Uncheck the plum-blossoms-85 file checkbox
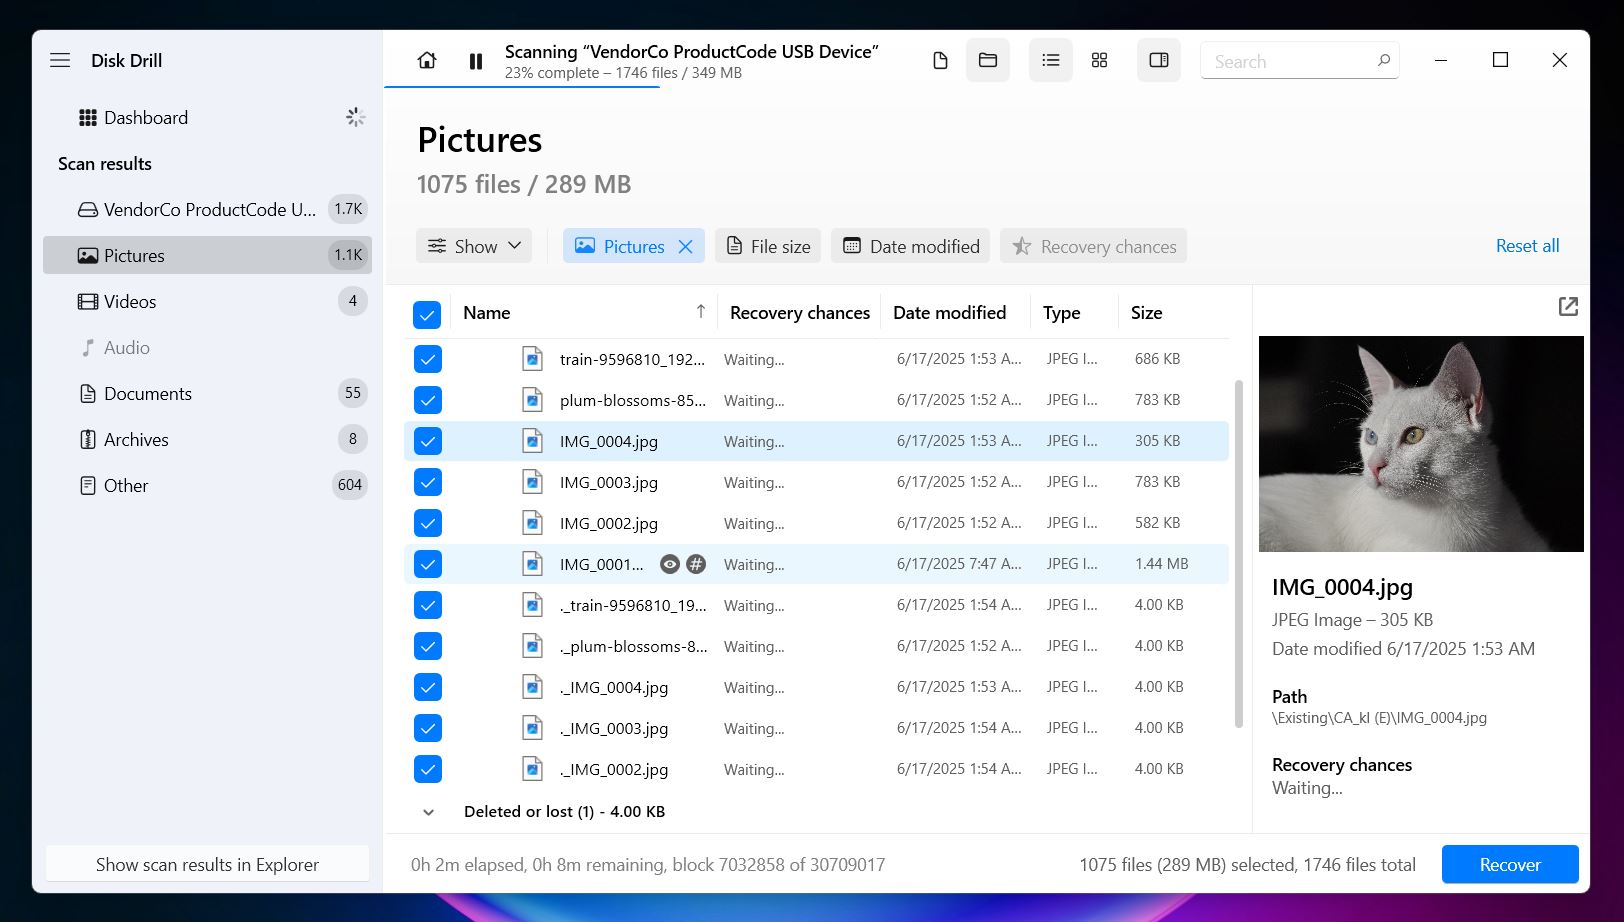This screenshot has height=922, width=1624. tap(427, 400)
